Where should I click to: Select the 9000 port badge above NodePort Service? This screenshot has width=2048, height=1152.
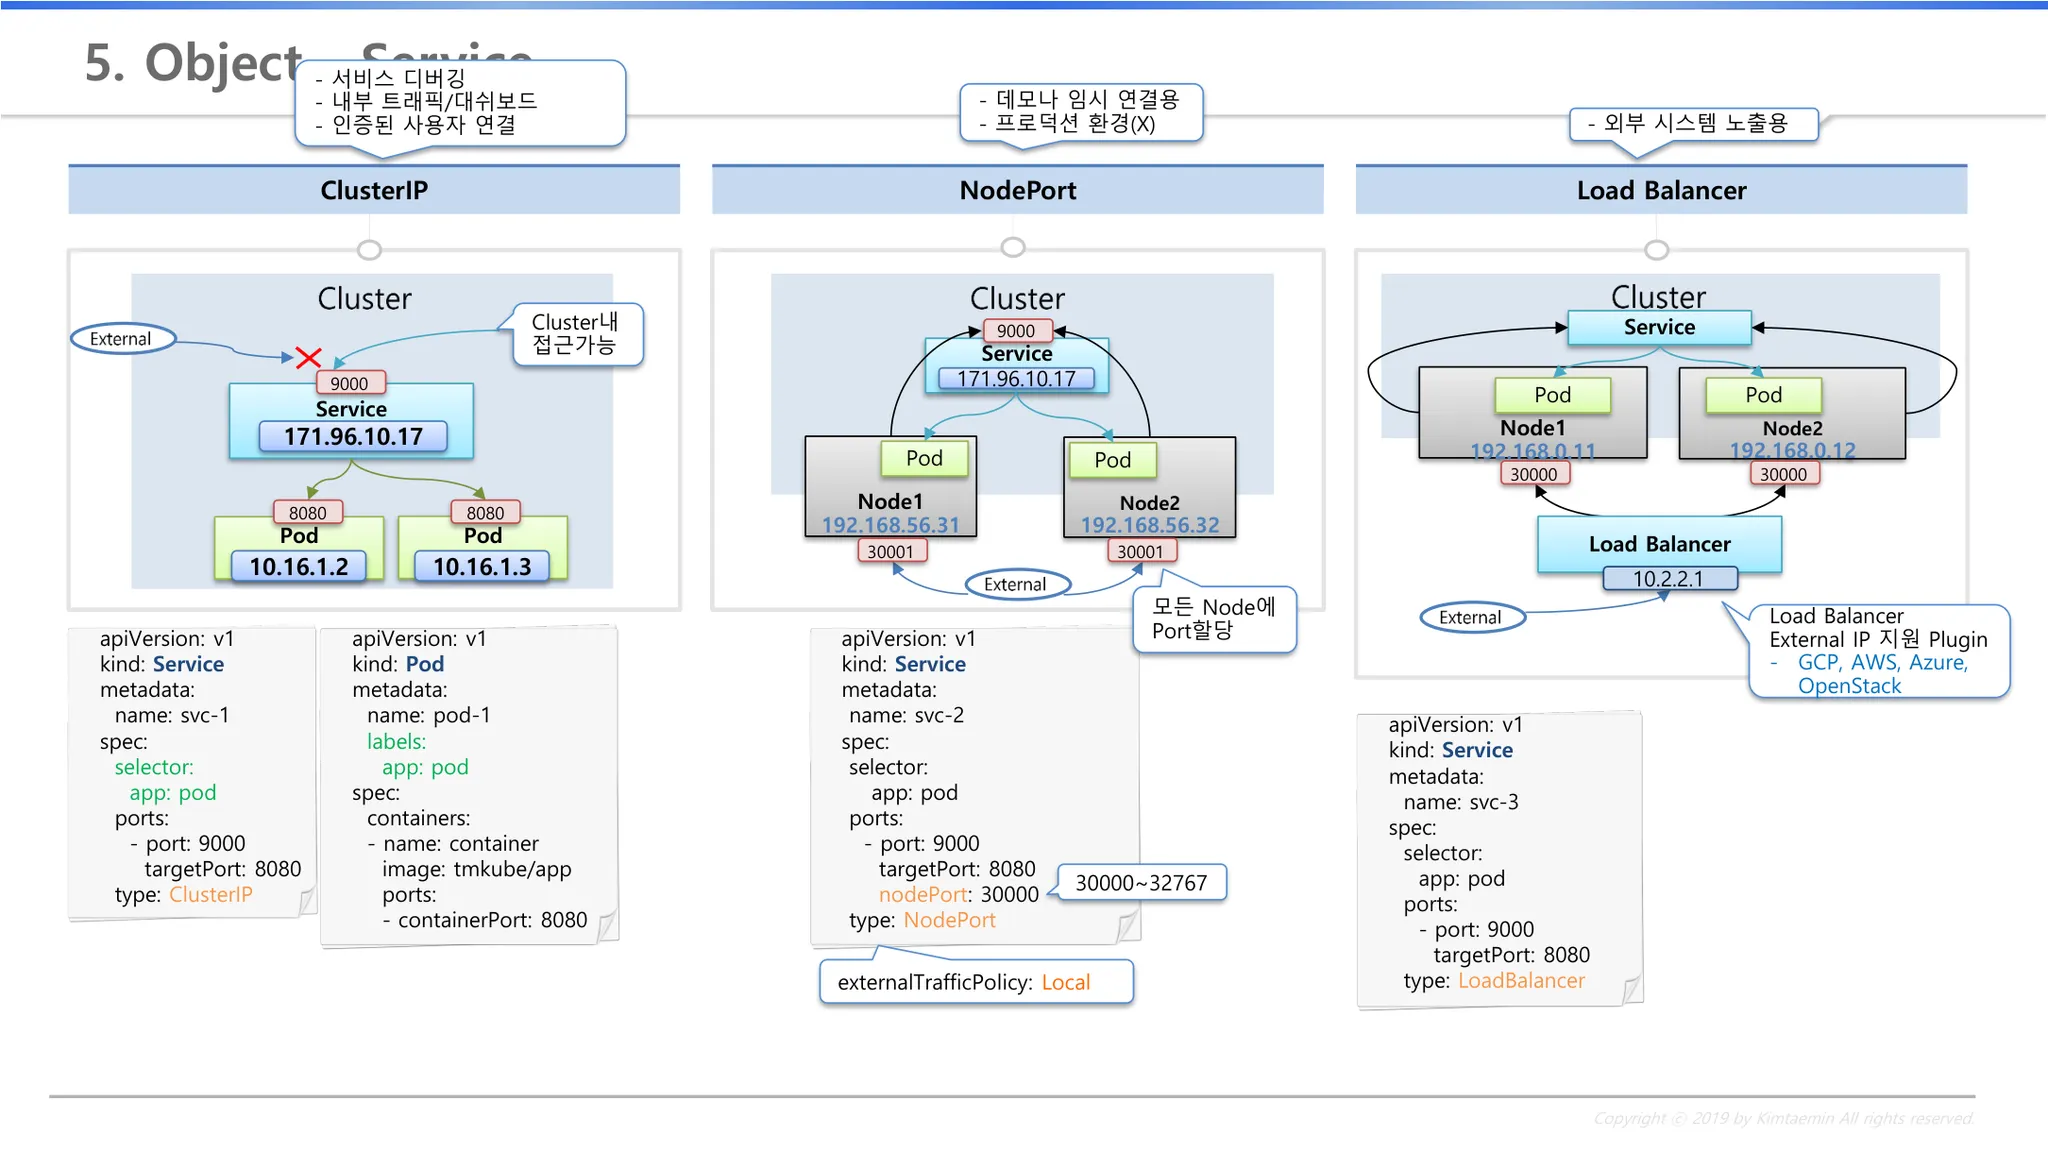1016,331
